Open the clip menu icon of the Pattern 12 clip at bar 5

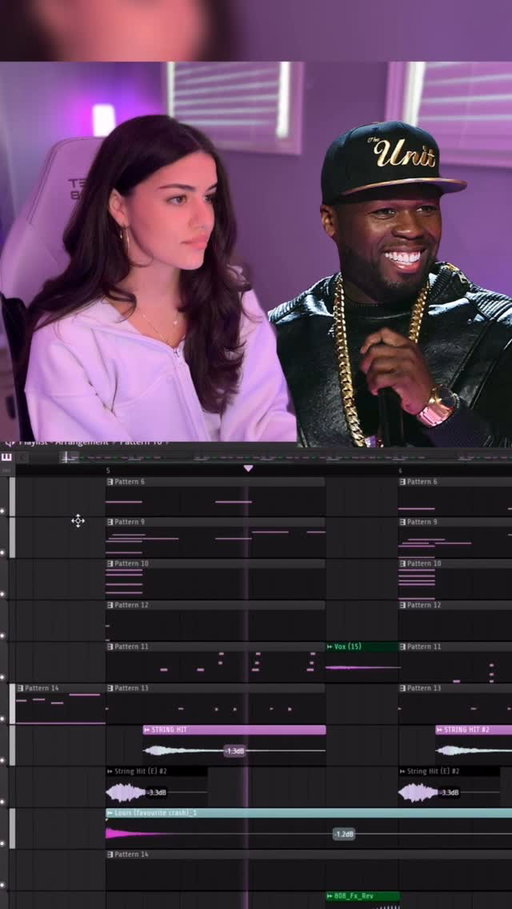110,605
